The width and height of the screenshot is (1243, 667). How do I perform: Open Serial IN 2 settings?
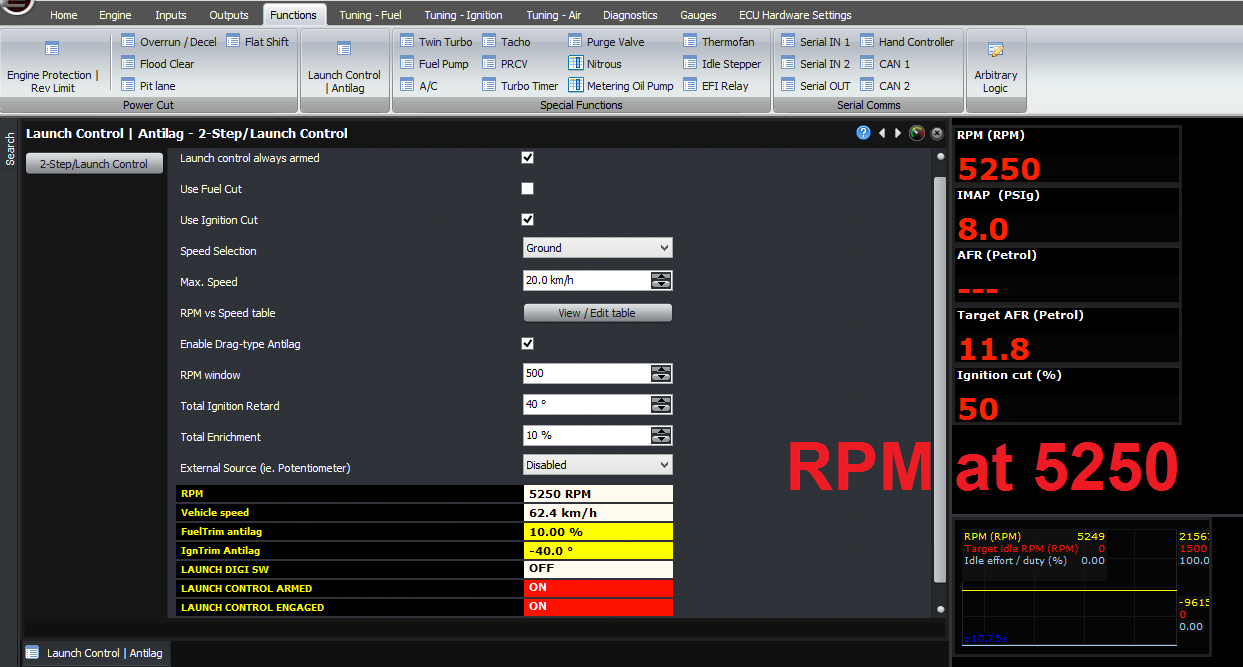click(x=816, y=64)
